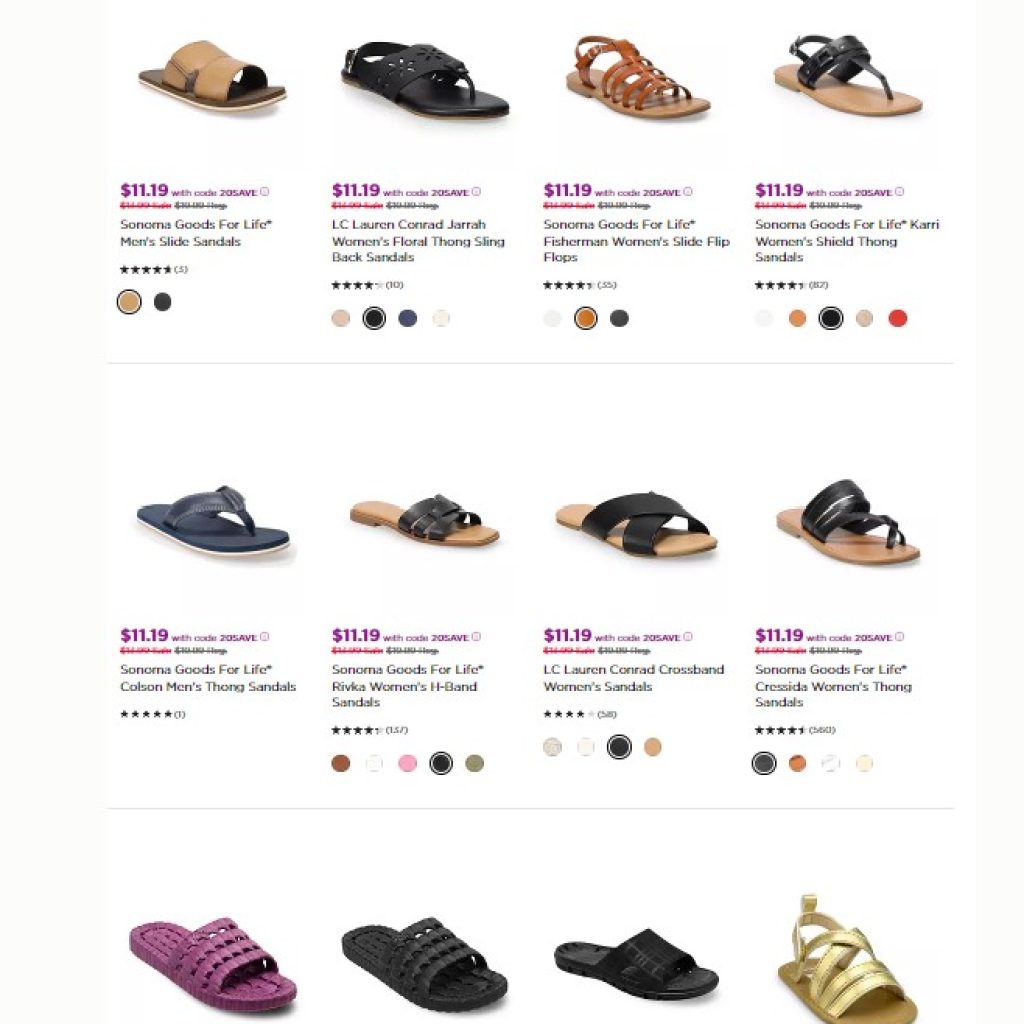The image size is (1024, 1024).
Task: Pick olive green swatch for Rivka H-Band Sandals
Action: [475, 763]
